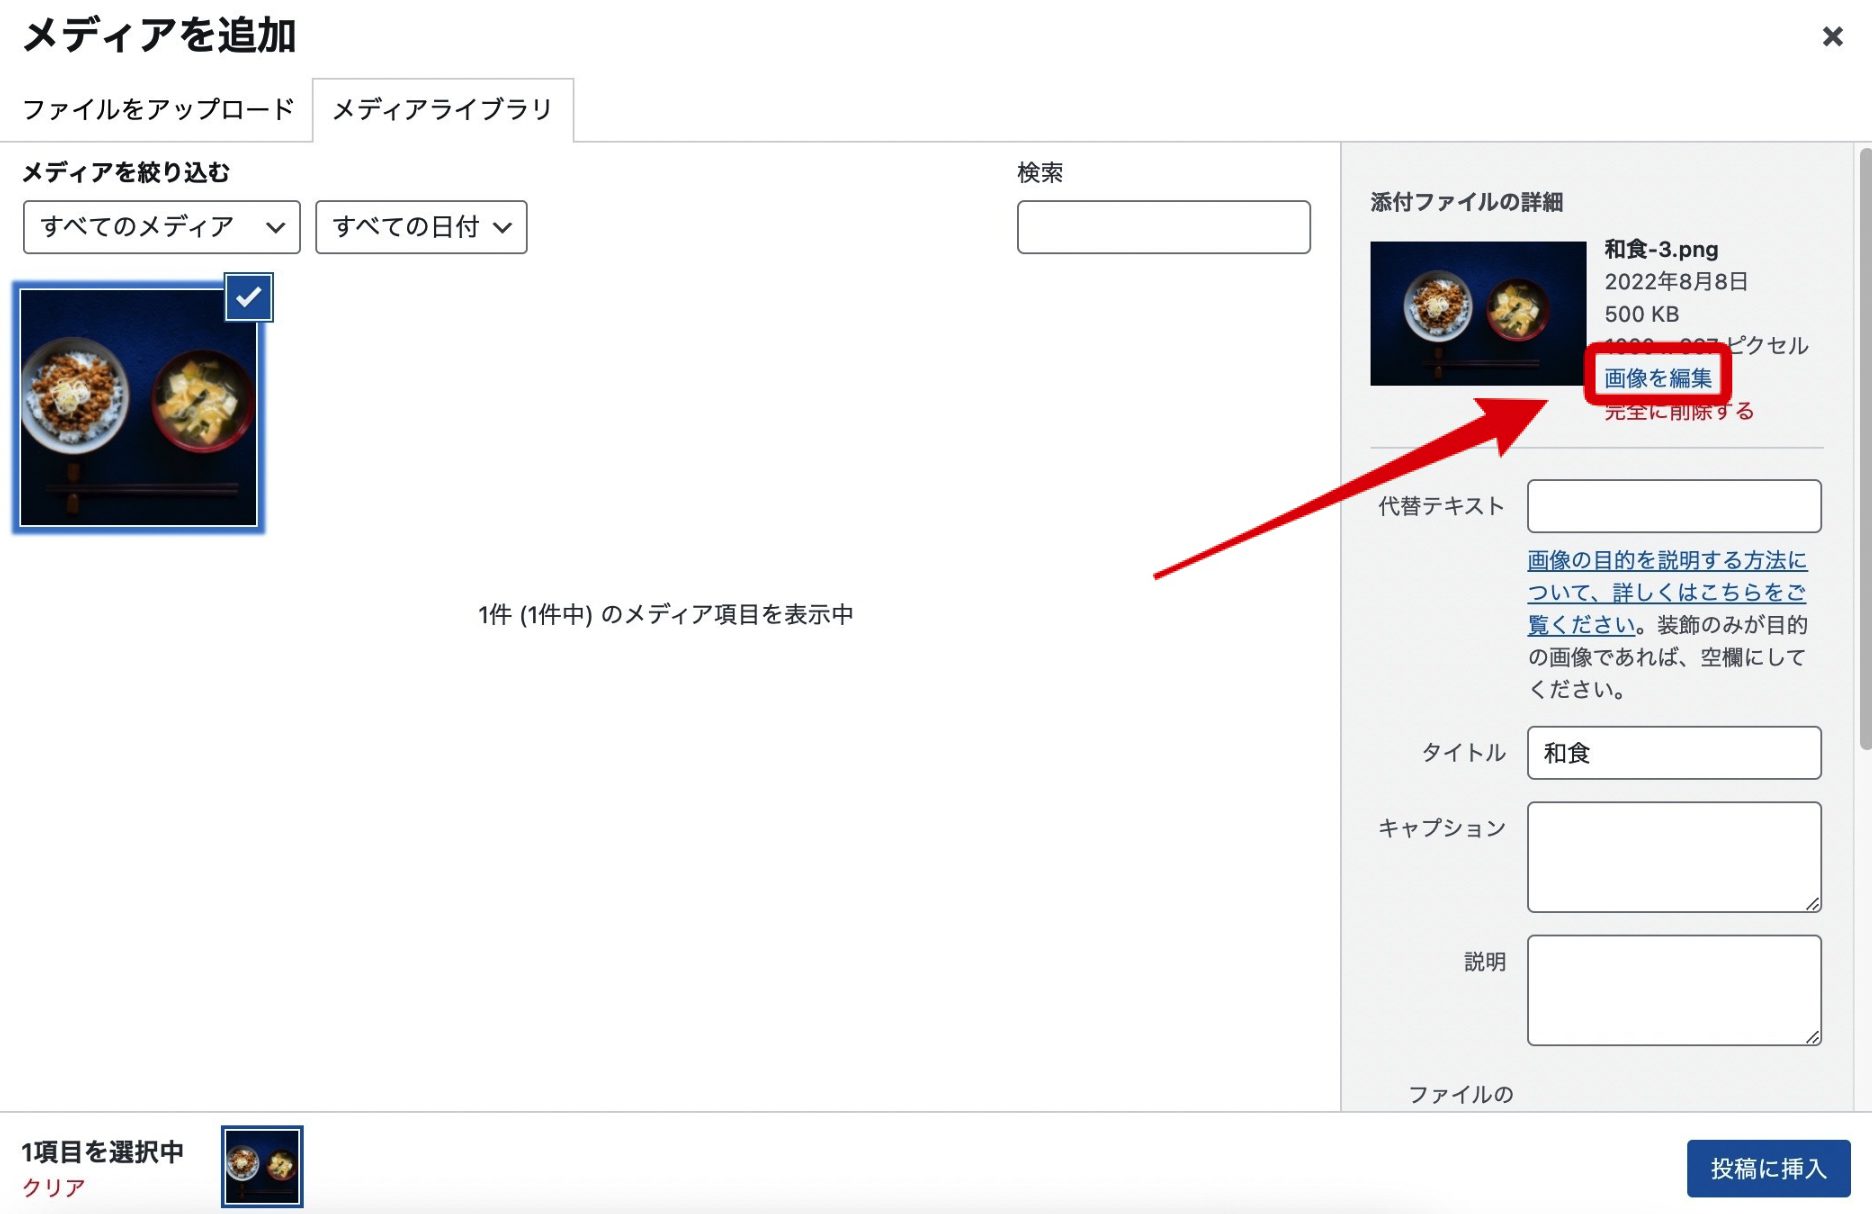Click attachment preview image in details panel
Viewport: 1872px width, 1214px height.
click(x=1477, y=313)
